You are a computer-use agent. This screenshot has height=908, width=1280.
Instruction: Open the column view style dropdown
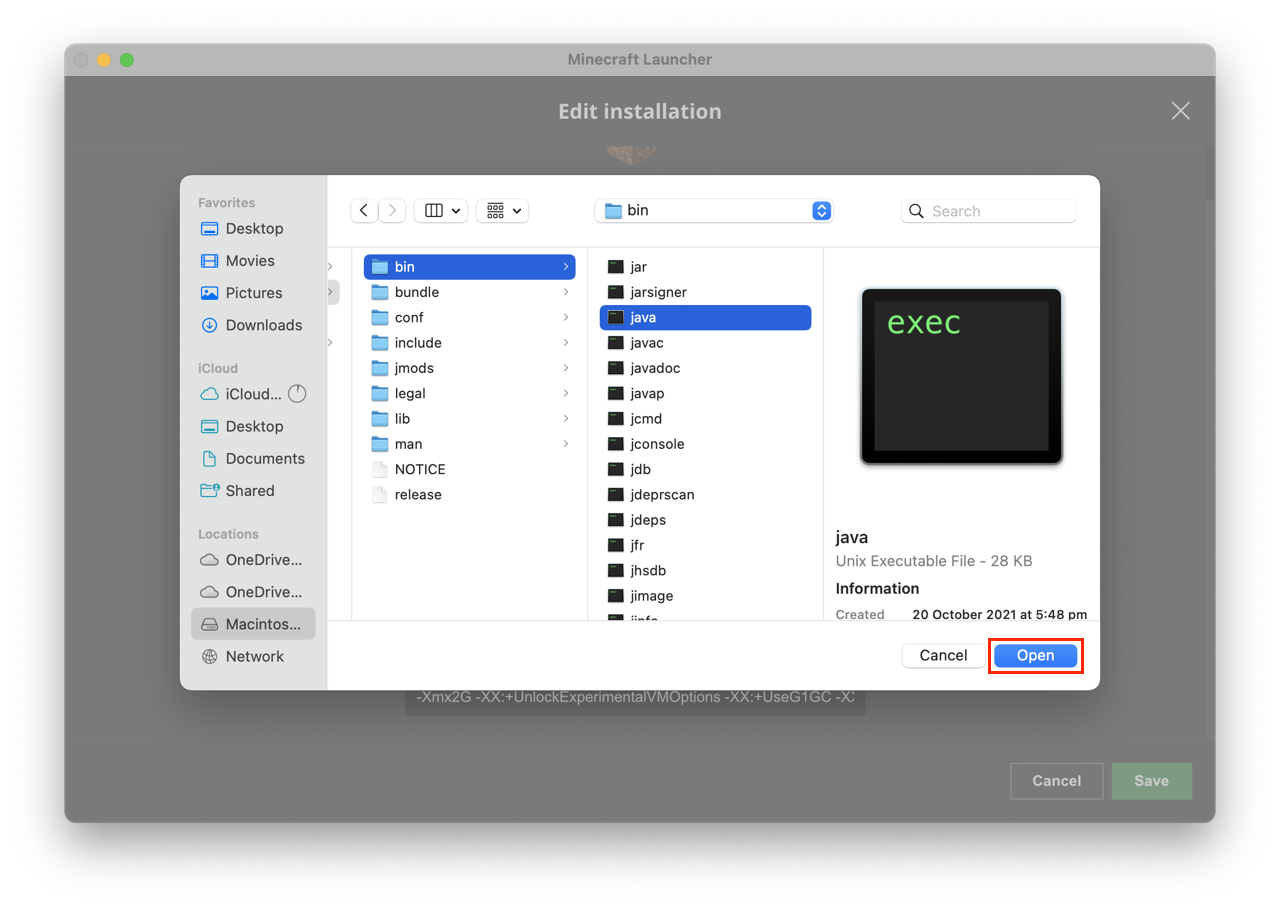click(x=441, y=210)
